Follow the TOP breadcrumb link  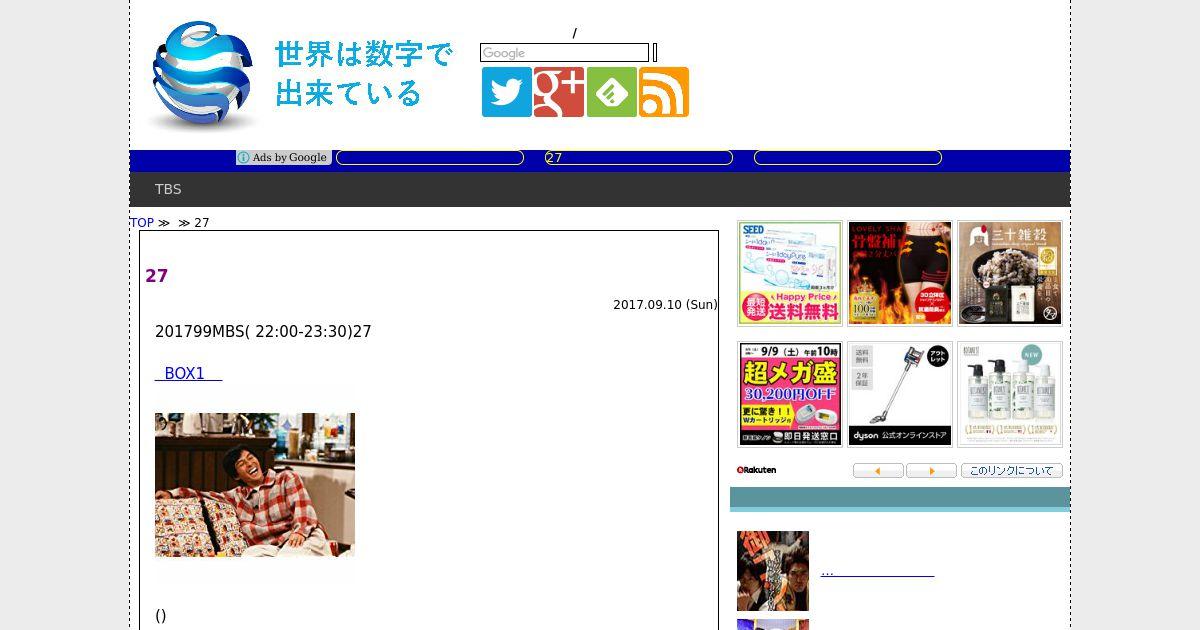142,222
